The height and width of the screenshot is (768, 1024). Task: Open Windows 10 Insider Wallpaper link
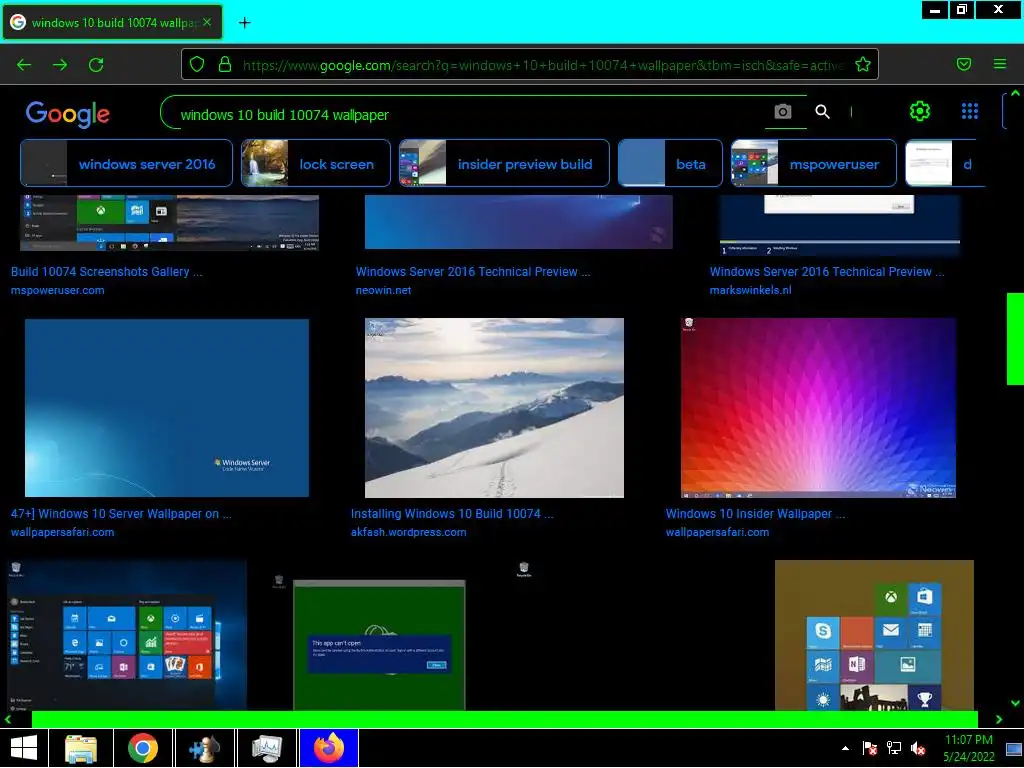point(755,514)
